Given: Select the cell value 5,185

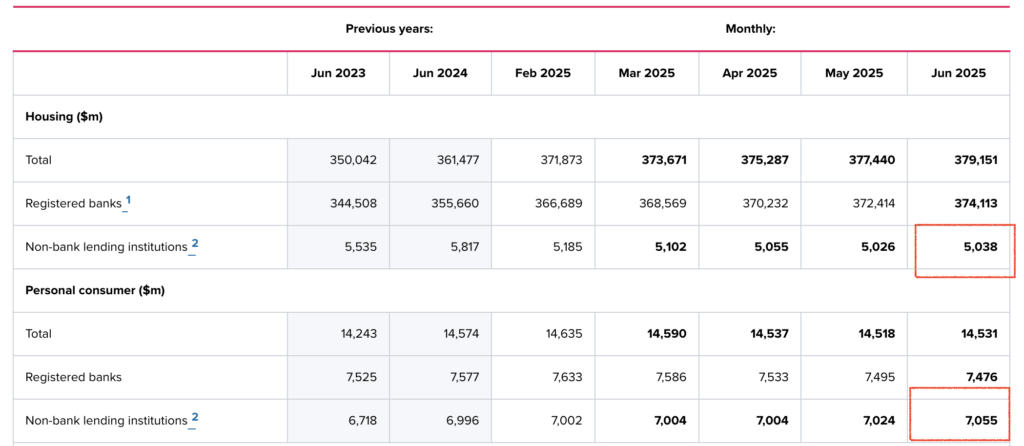Looking at the screenshot, I should pyautogui.click(x=567, y=247).
